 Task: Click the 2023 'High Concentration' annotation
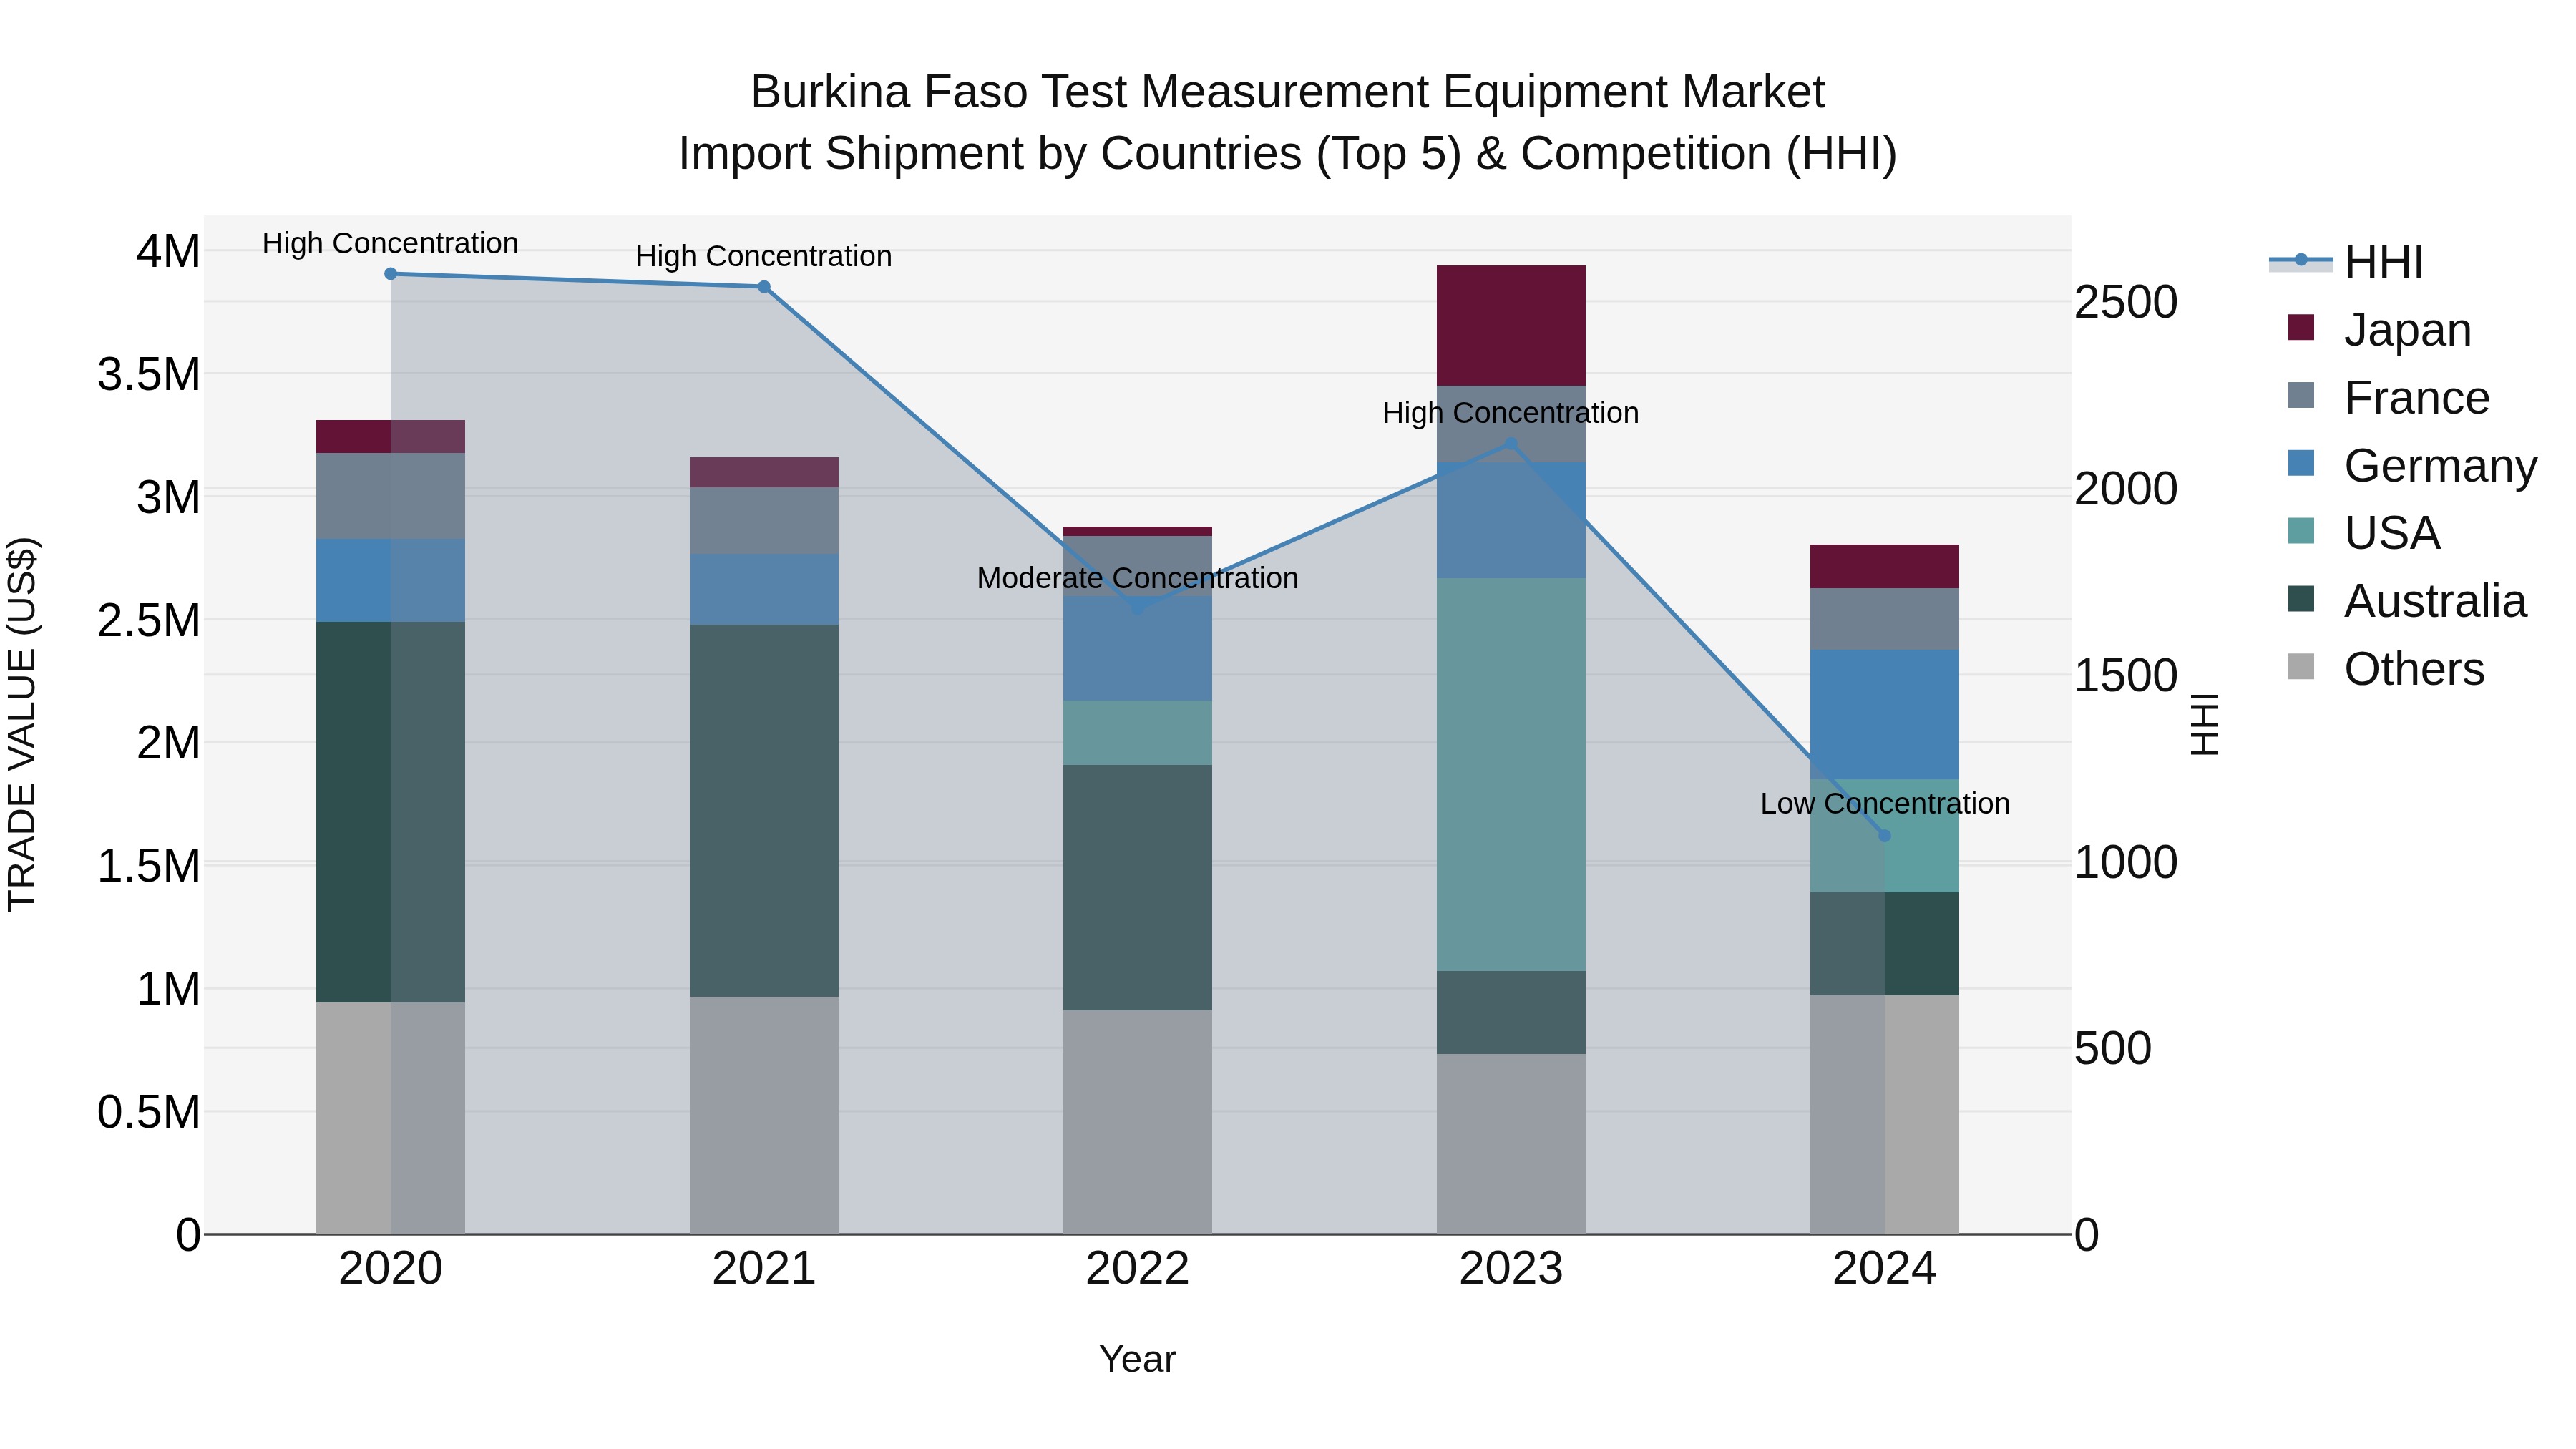(x=1511, y=412)
